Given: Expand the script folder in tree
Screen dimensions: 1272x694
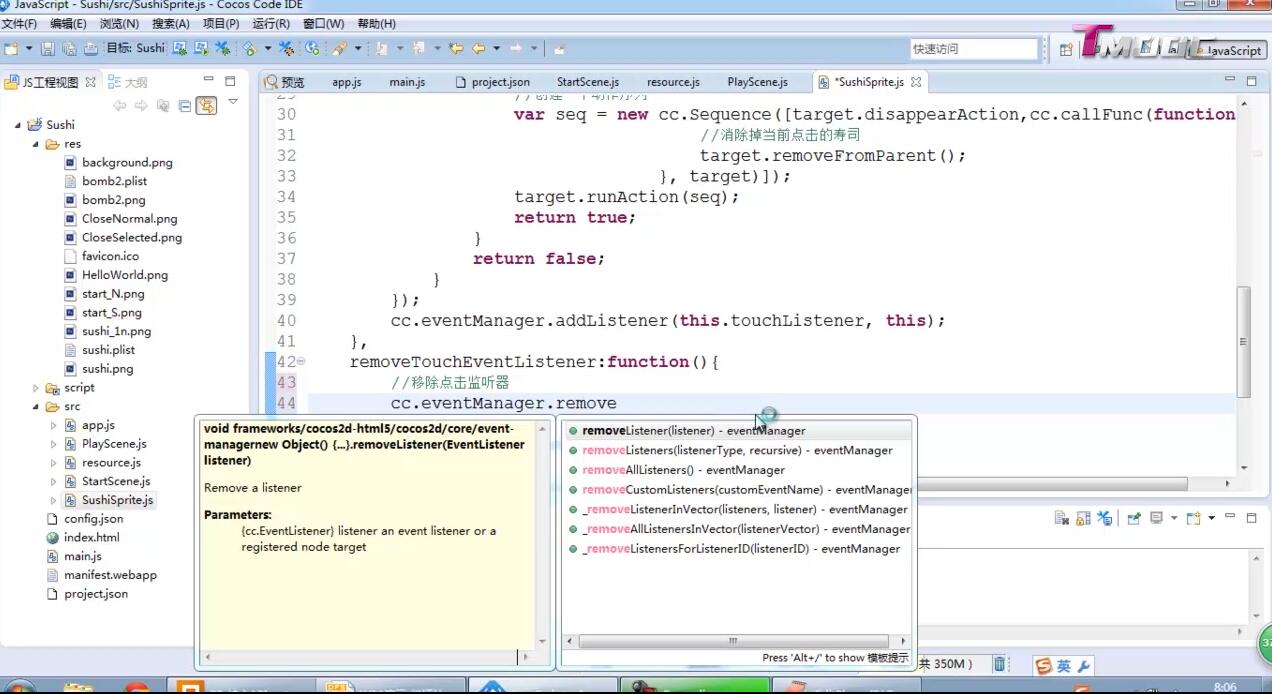Looking at the screenshot, I should point(36,388).
